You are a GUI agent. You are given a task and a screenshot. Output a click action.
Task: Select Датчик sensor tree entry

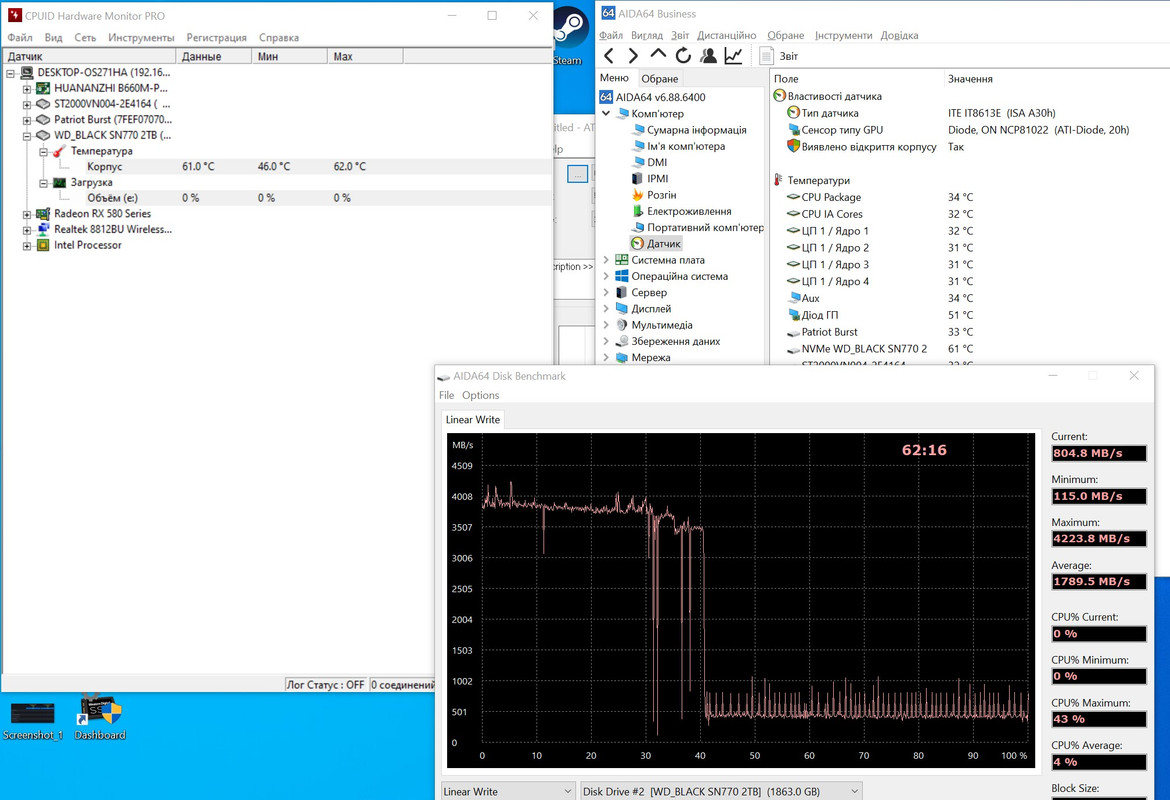click(x=656, y=243)
